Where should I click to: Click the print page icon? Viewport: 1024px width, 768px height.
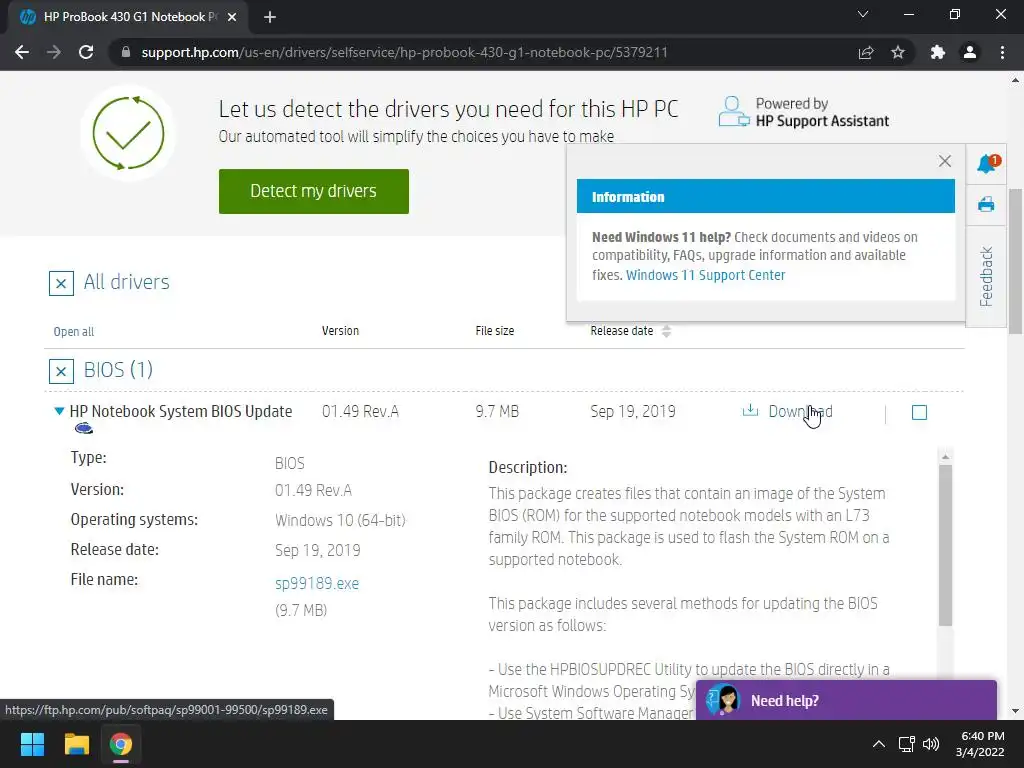tap(986, 204)
